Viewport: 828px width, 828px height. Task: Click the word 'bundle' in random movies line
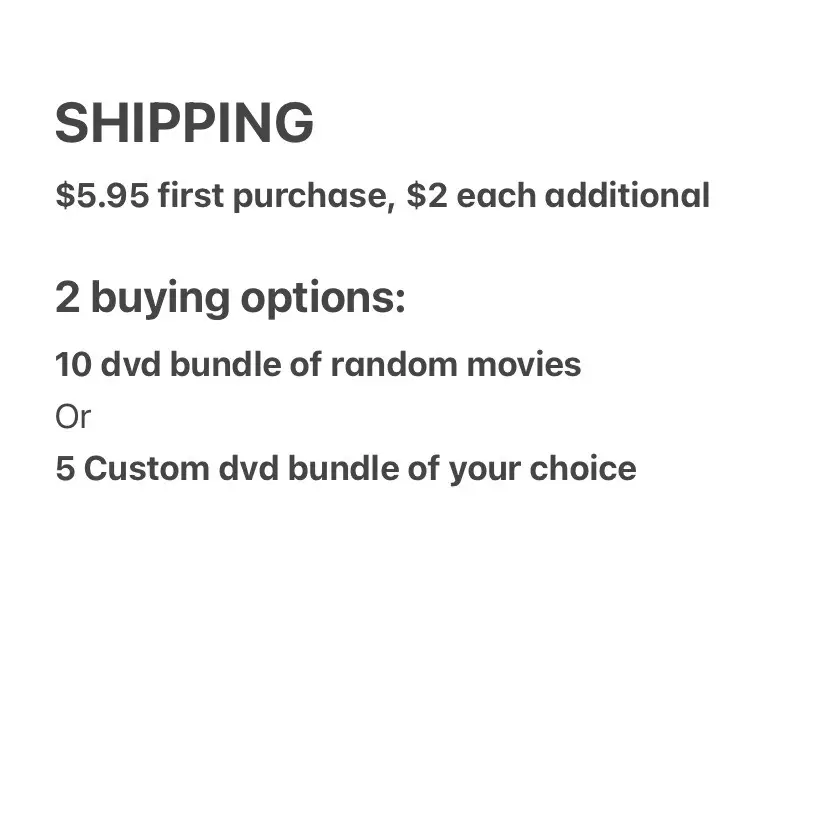(229, 364)
